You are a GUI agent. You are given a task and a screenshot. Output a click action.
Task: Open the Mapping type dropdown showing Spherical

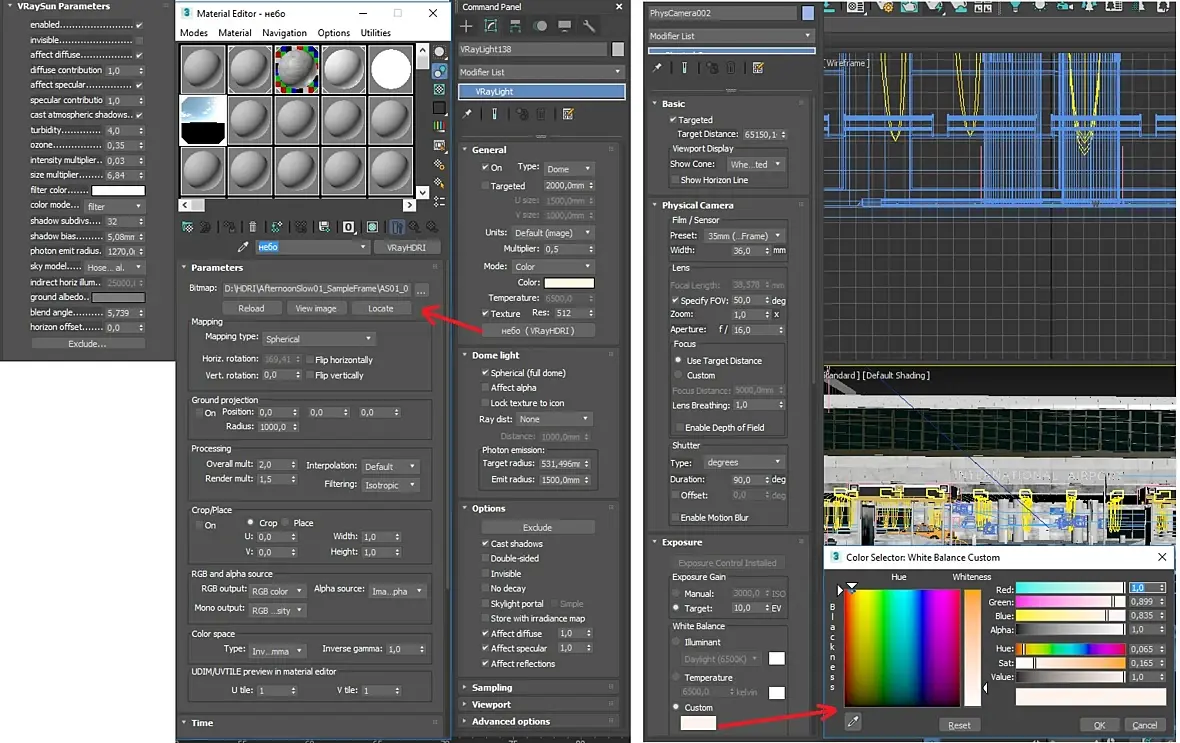point(317,339)
